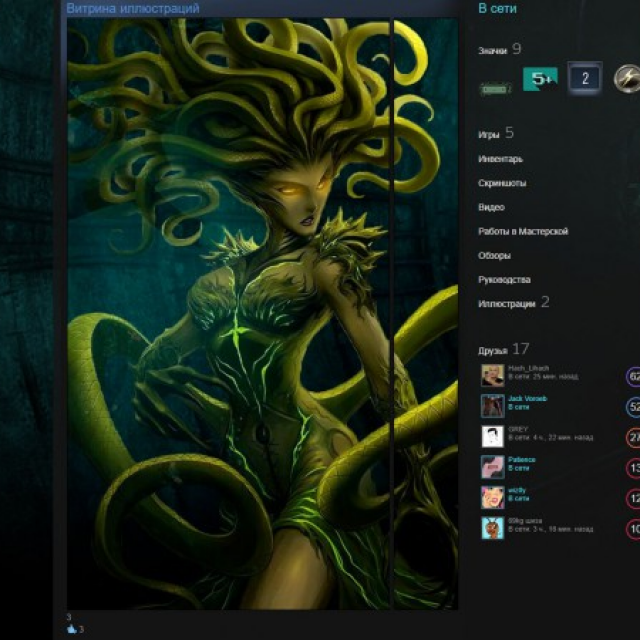Click the level 27 badge beside GREY
Screen dimensions: 640x640
(x=633, y=438)
